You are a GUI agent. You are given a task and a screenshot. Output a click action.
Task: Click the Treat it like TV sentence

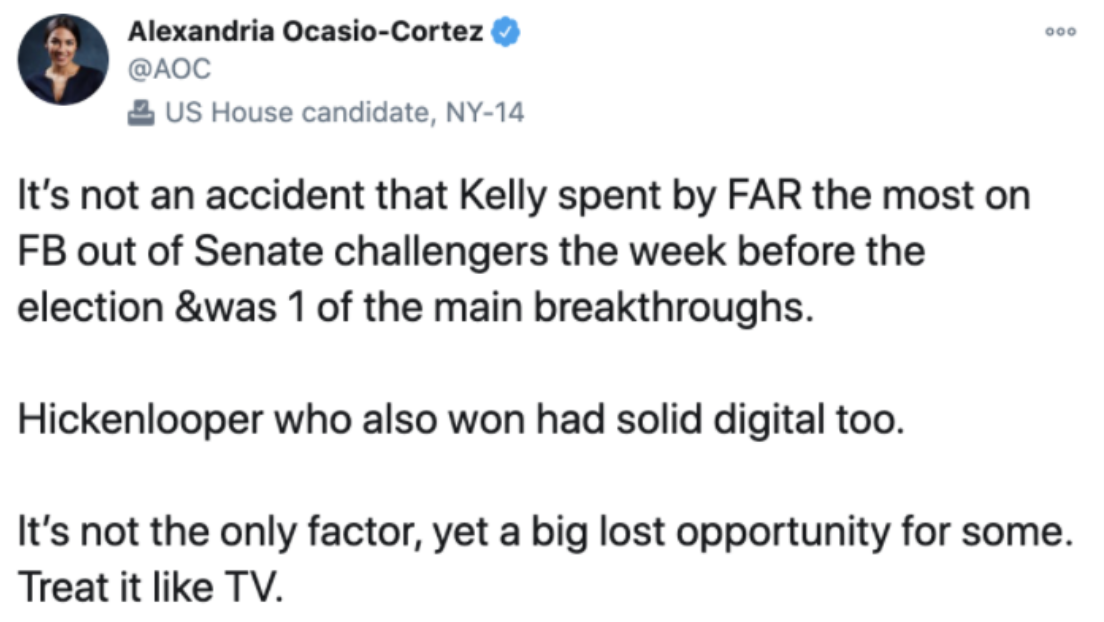pos(151,588)
